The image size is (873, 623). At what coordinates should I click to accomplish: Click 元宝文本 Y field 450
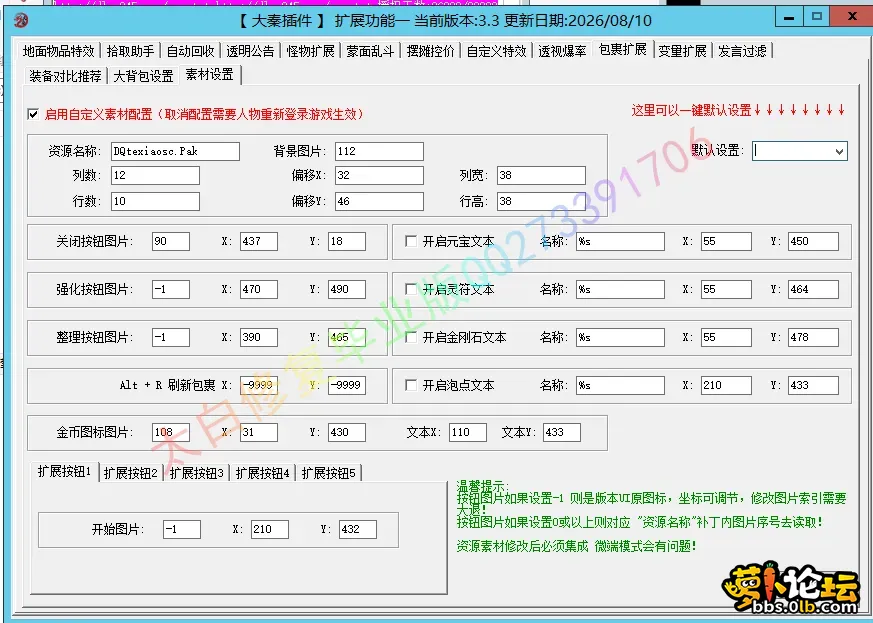(x=813, y=241)
